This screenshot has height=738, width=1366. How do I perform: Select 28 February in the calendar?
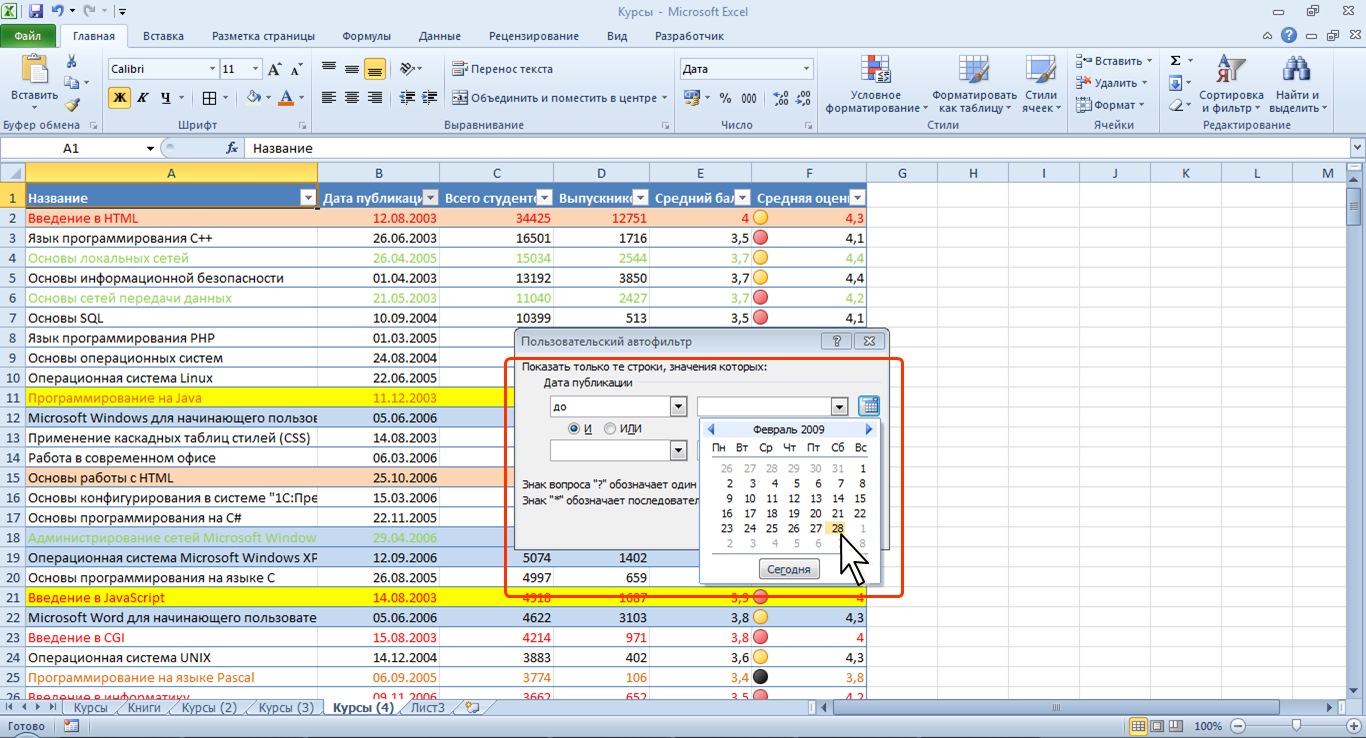click(838, 528)
